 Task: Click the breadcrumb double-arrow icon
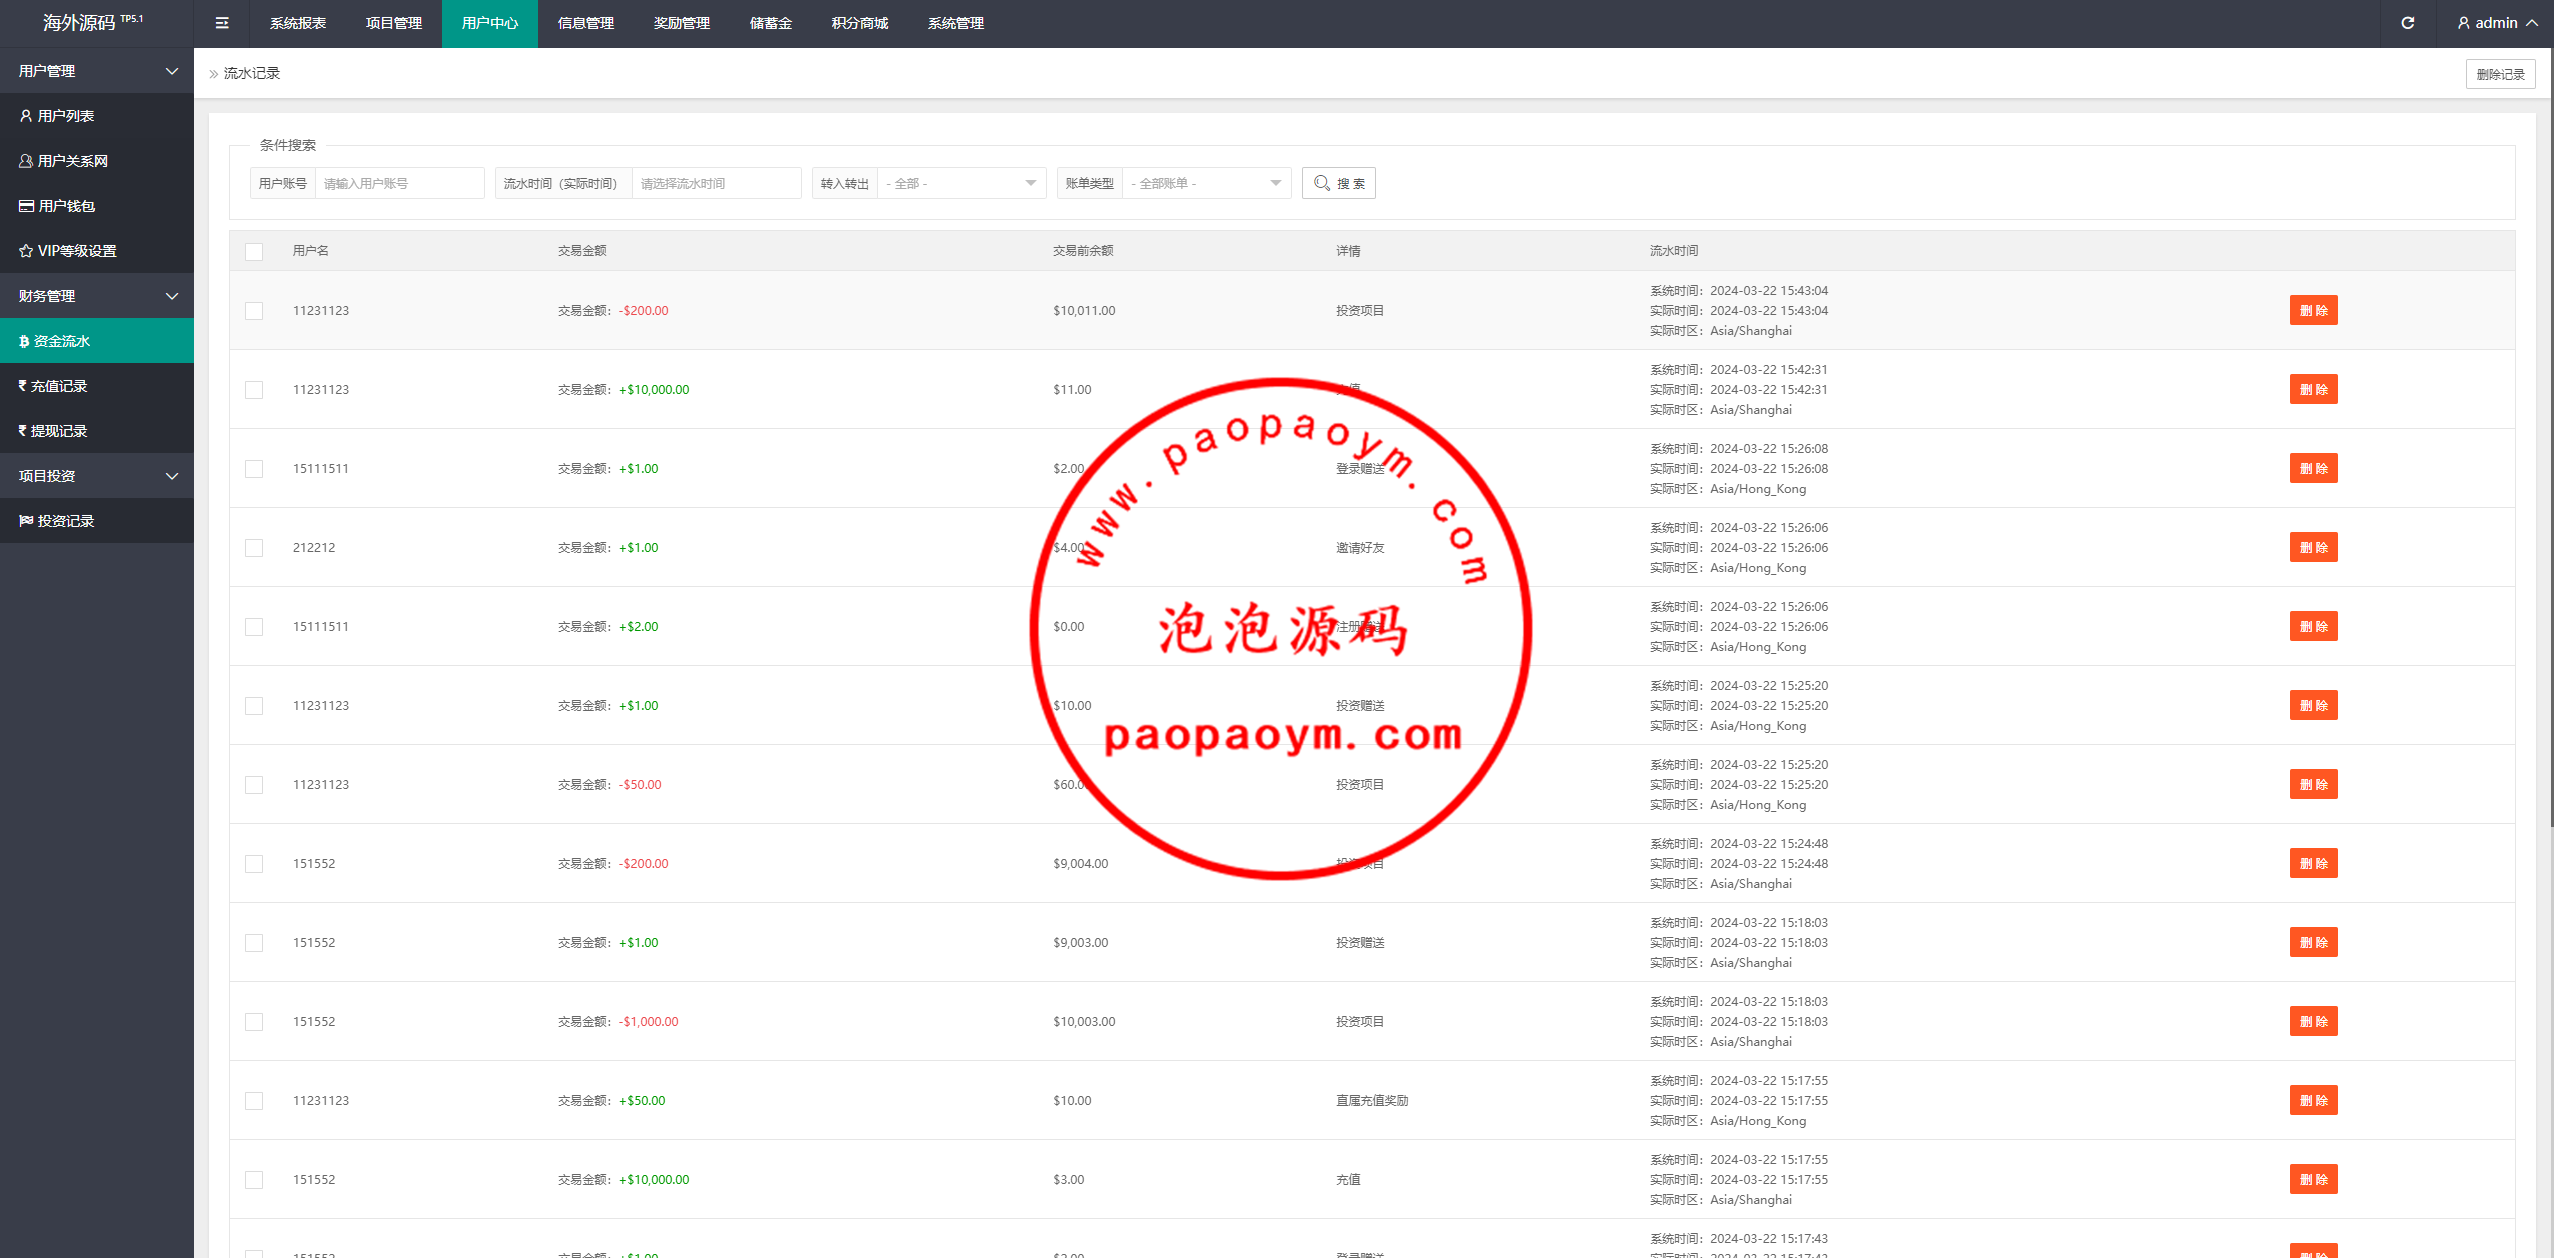pos(213,74)
